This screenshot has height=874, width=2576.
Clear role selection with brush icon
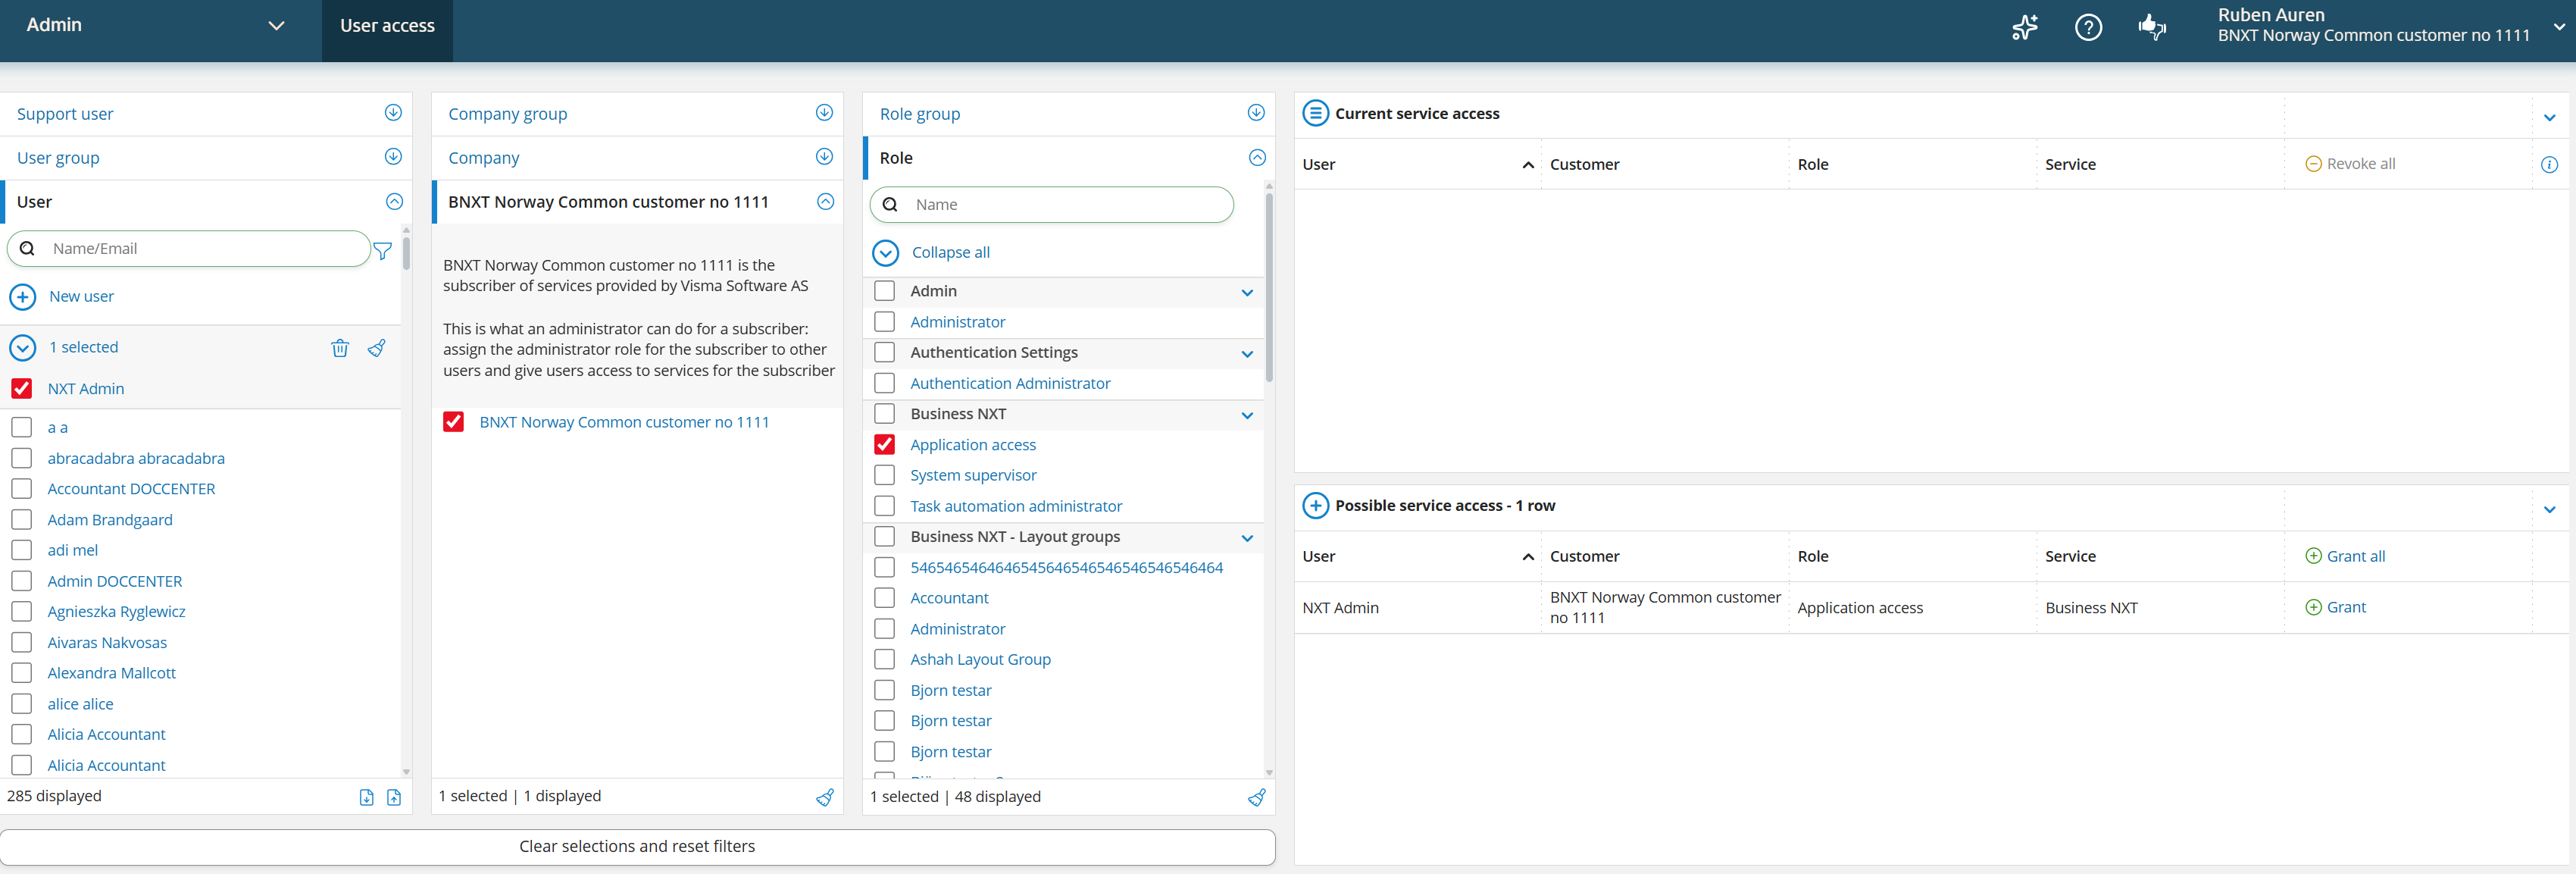click(1256, 797)
